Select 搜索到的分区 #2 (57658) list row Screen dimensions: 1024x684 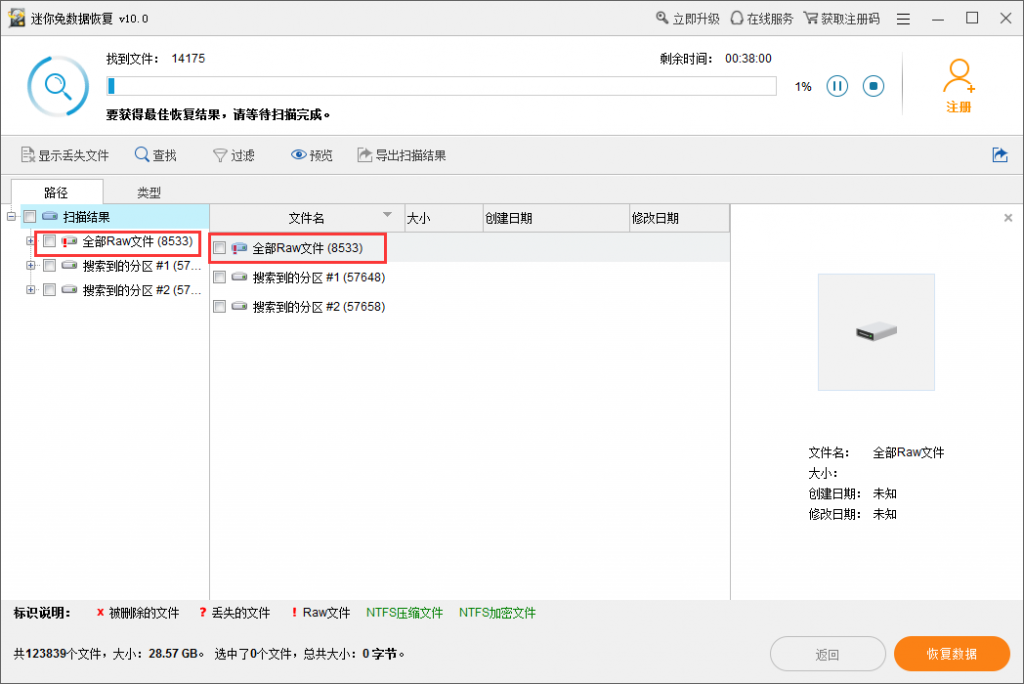pos(469,306)
